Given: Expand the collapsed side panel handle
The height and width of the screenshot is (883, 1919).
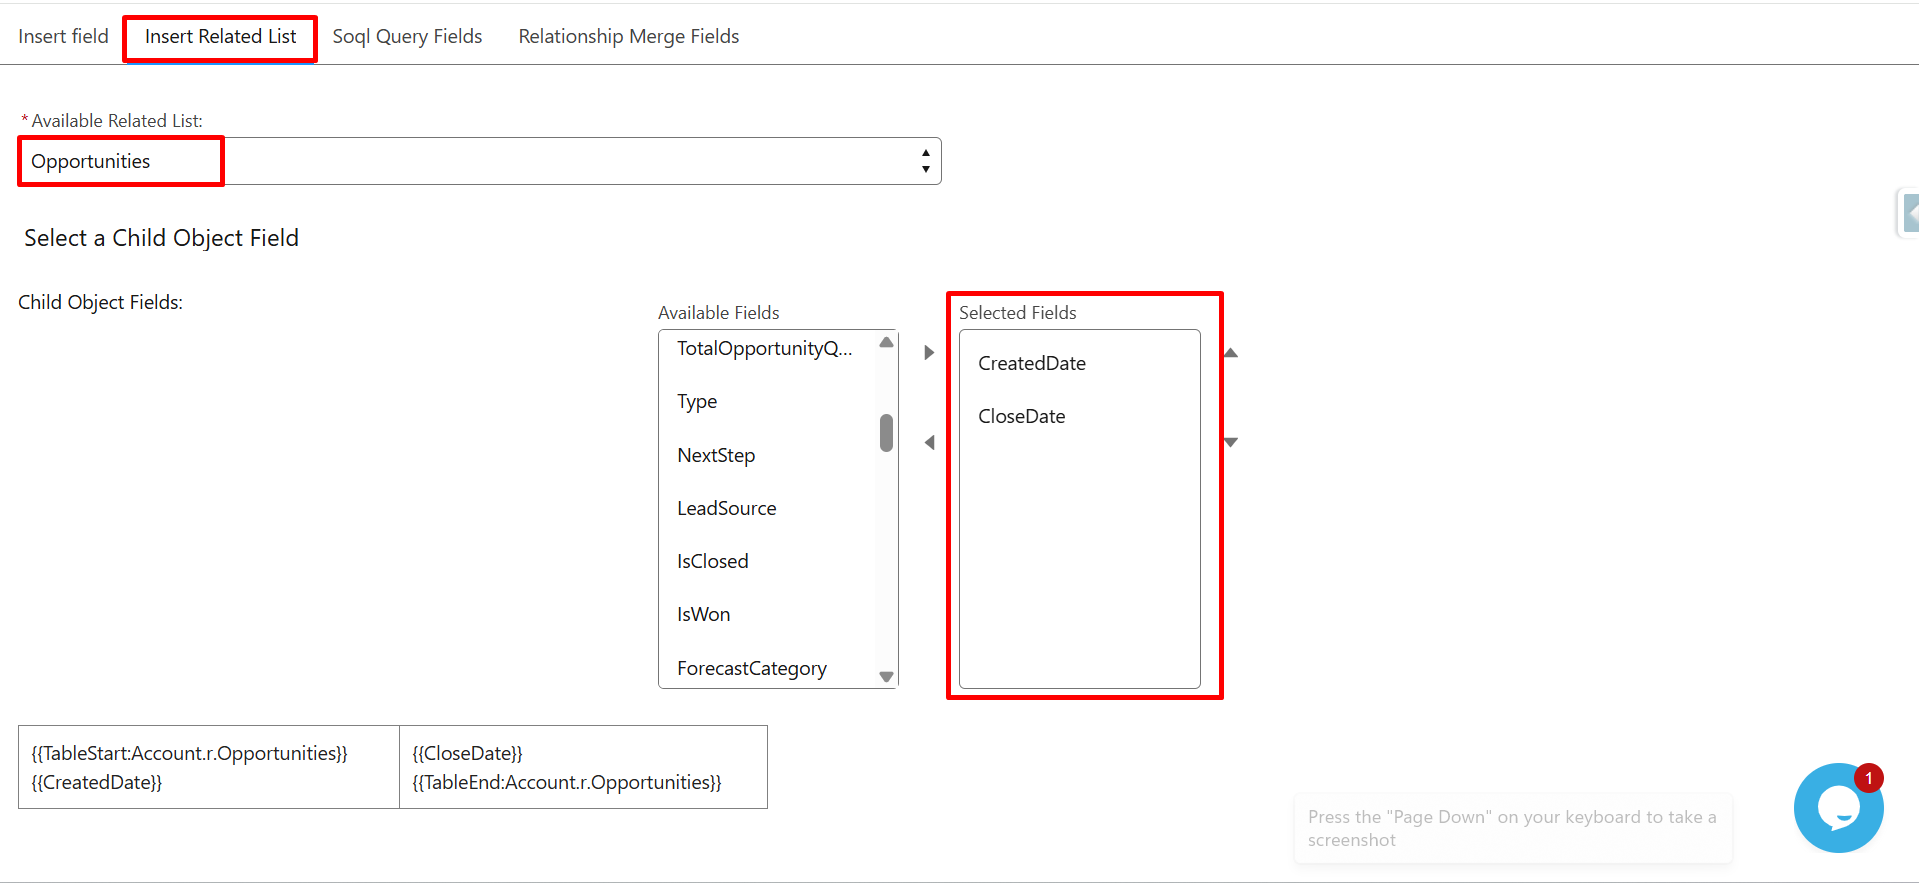Looking at the screenshot, I should (x=1909, y=213).
